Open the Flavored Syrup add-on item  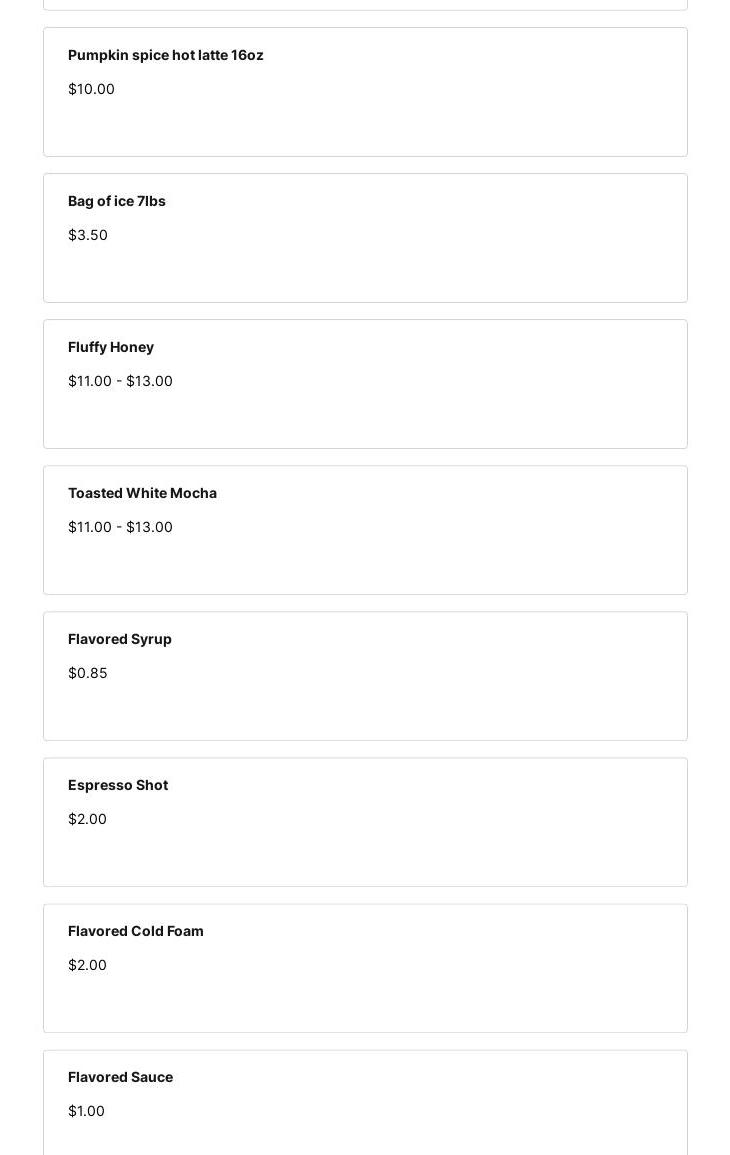point(120,639)
